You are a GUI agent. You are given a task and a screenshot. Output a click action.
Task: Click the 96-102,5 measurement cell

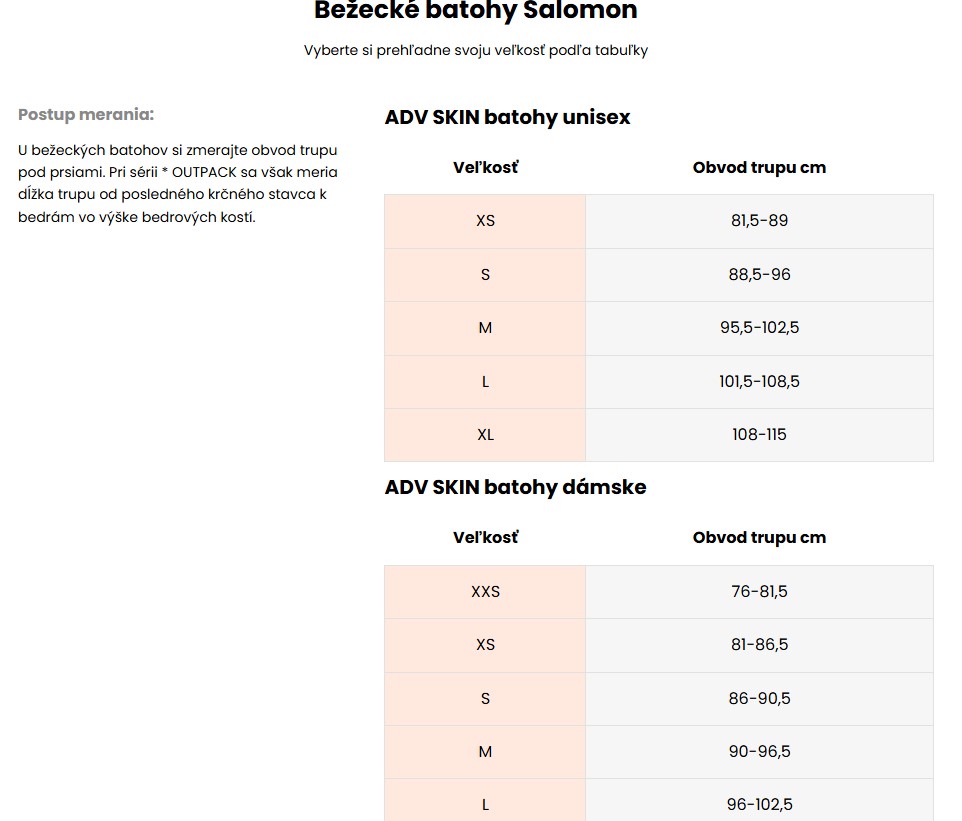click(760, 801)
